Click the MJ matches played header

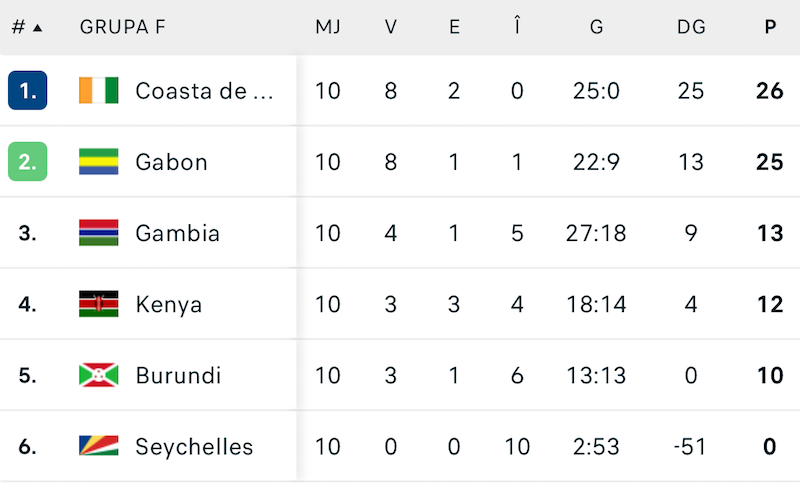click(328, 27)
